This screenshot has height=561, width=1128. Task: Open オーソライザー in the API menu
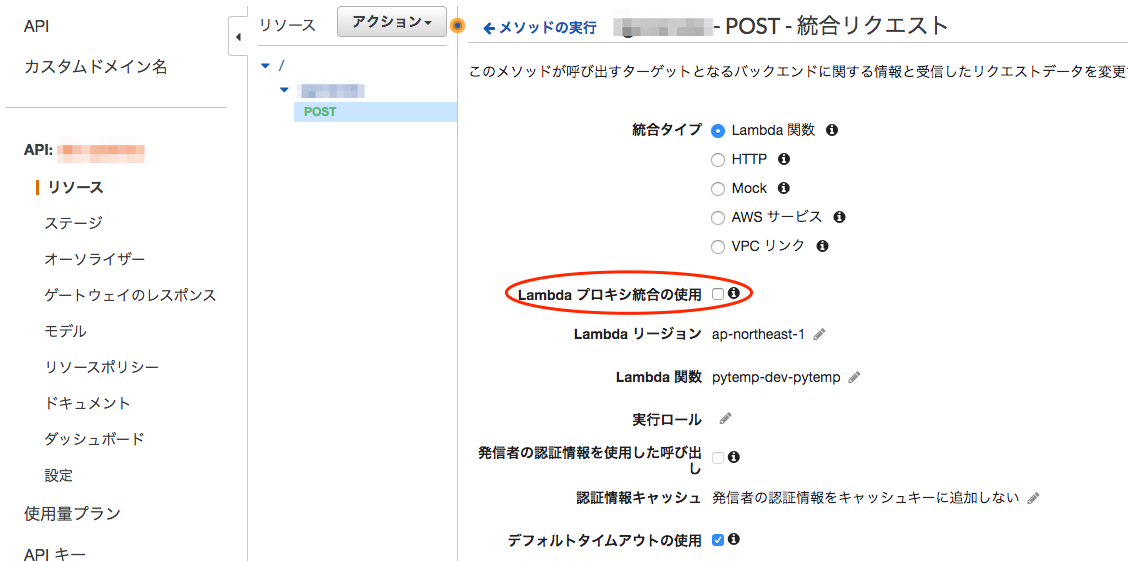tap(94, 259)
